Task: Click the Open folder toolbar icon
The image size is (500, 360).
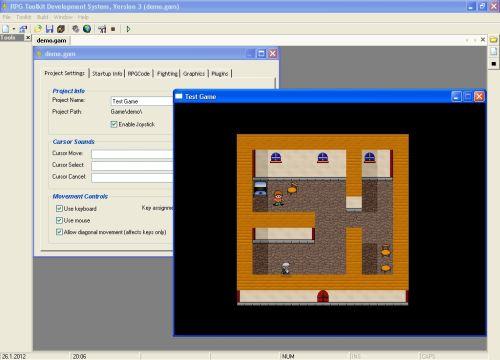Action: 38,29
